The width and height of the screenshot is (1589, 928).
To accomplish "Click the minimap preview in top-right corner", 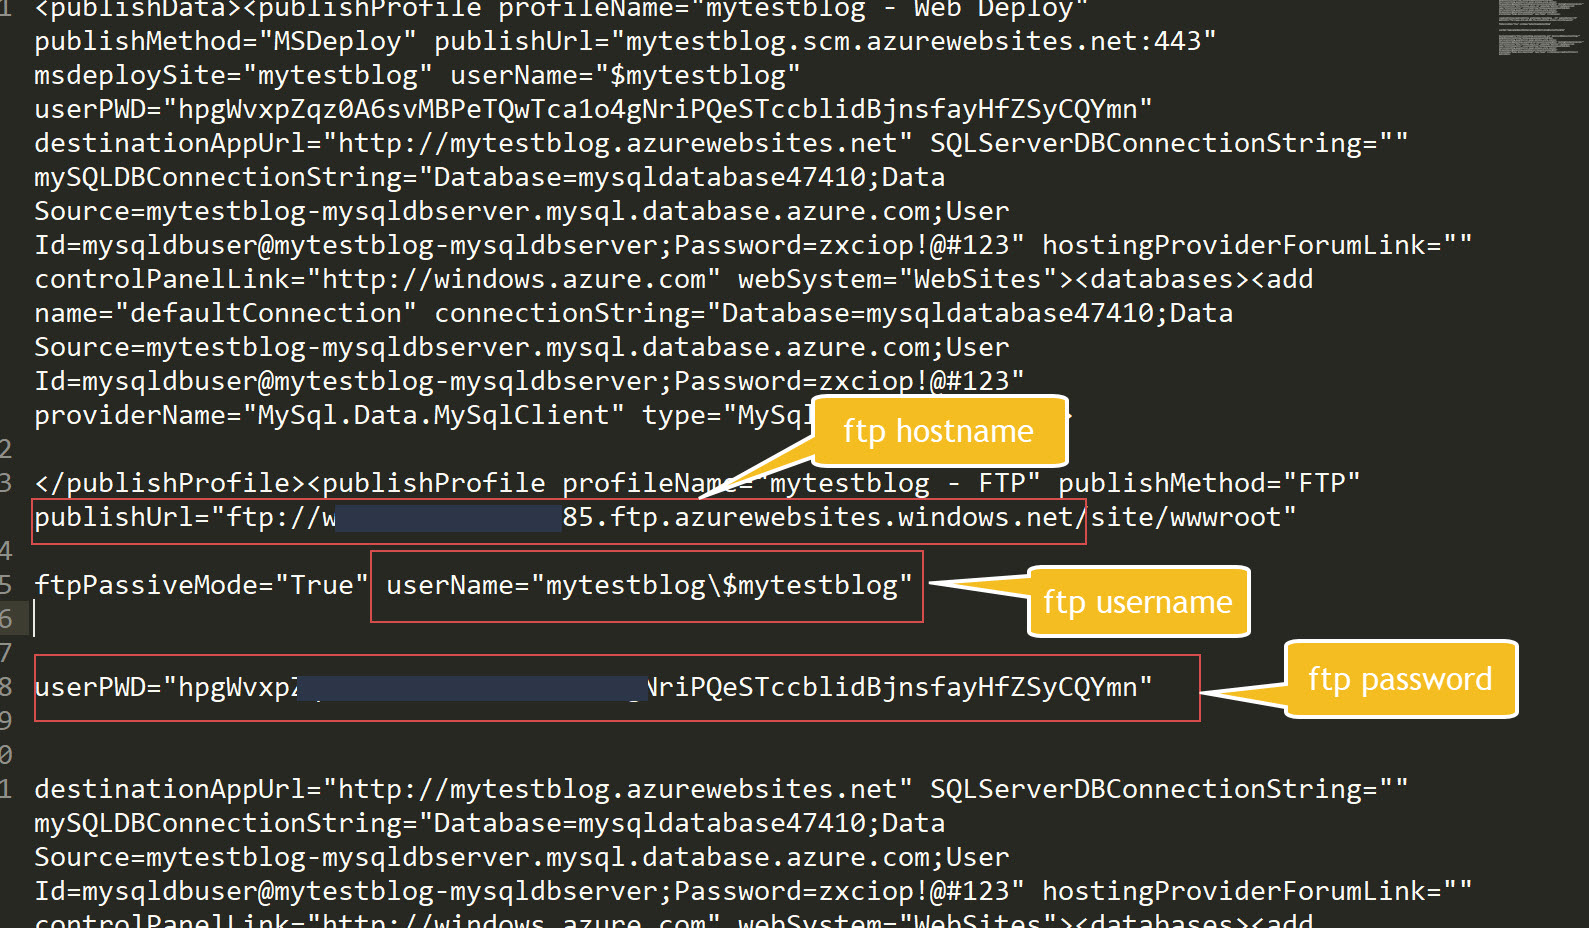I will point(1540,28).
